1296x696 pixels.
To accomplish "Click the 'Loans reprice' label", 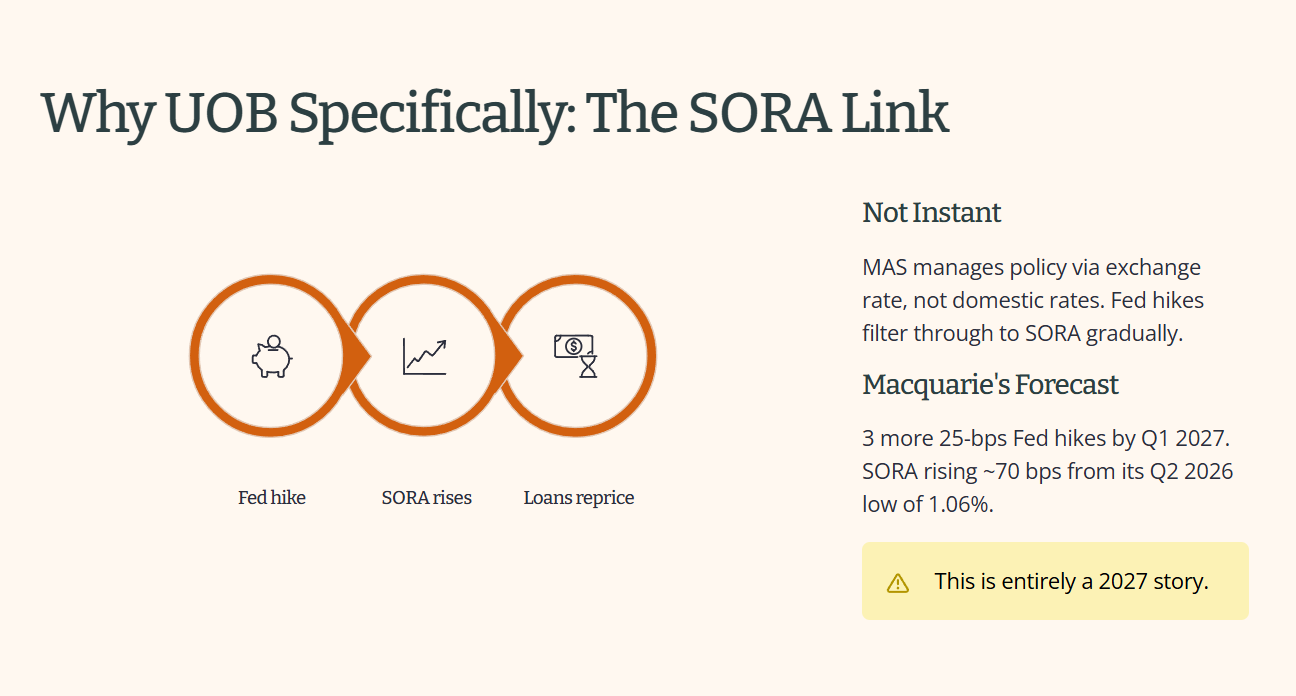I will click(x=579, y=497).
